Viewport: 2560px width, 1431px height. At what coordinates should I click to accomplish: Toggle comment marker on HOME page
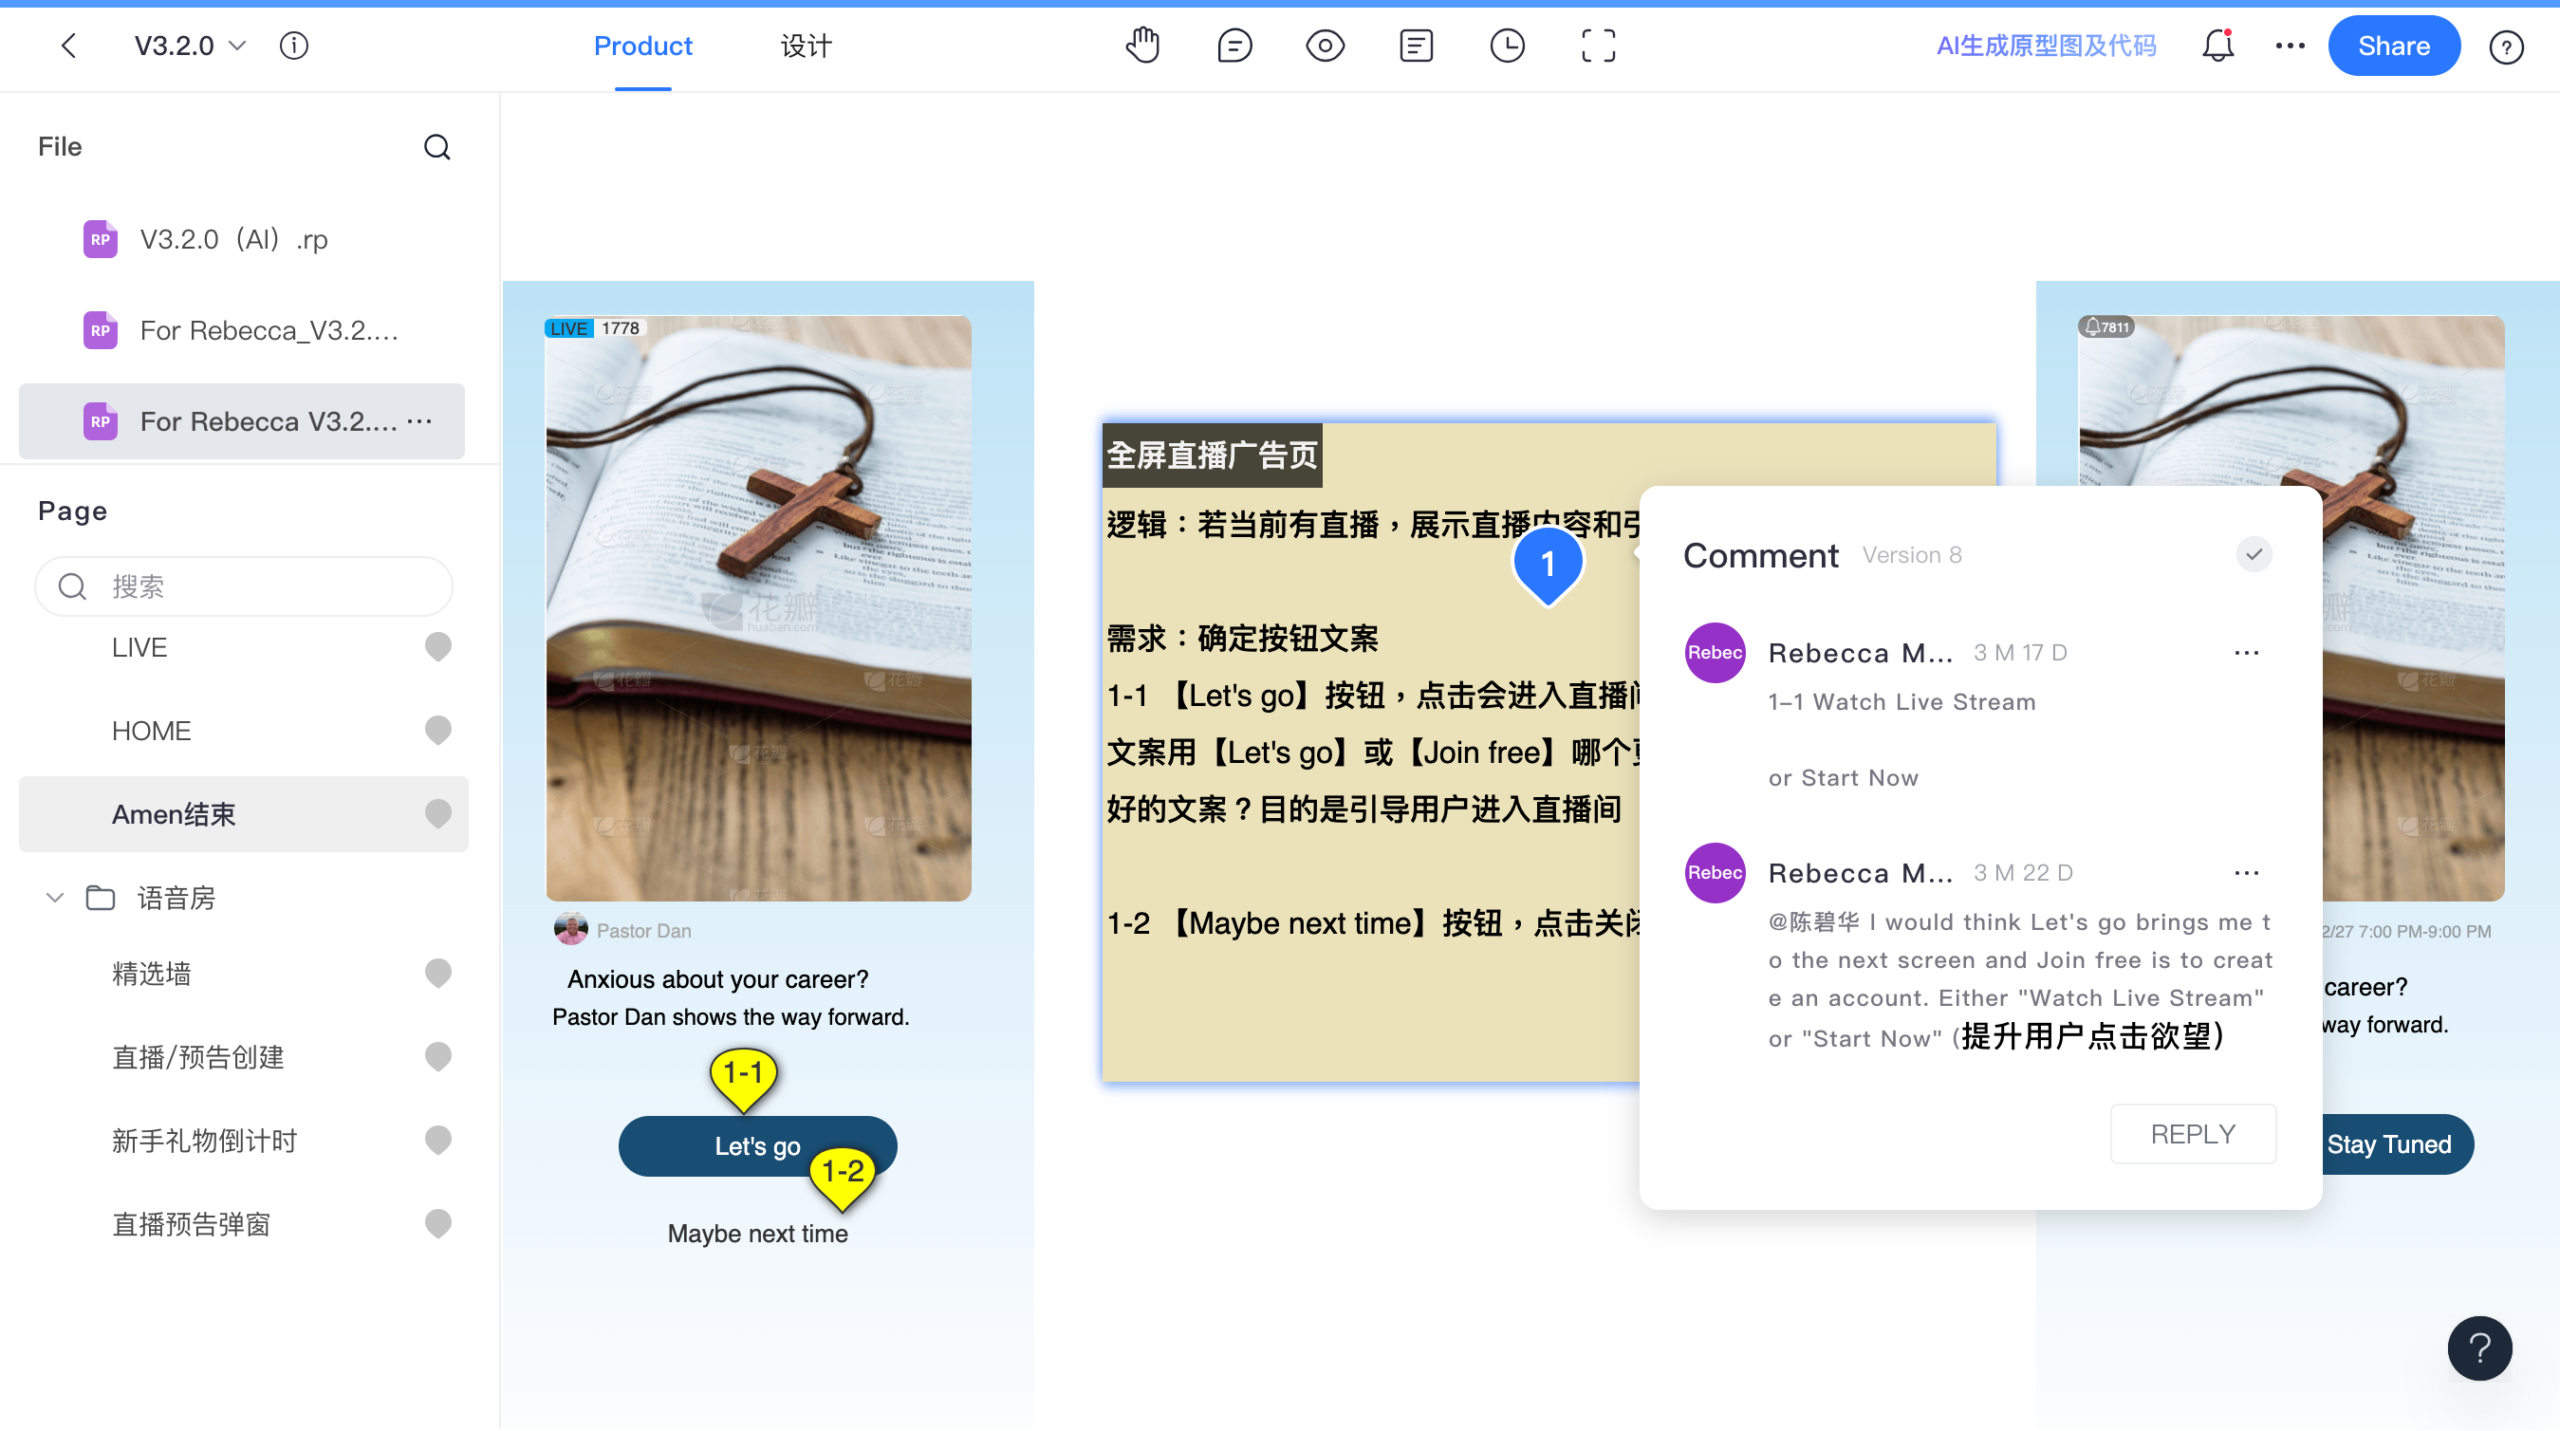point(438,730)
